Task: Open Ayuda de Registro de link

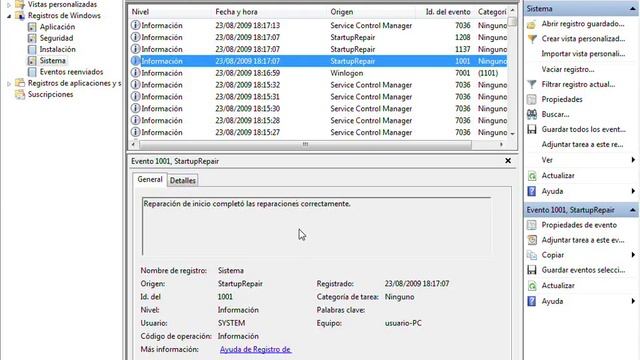Action: [x=255, y=349]
